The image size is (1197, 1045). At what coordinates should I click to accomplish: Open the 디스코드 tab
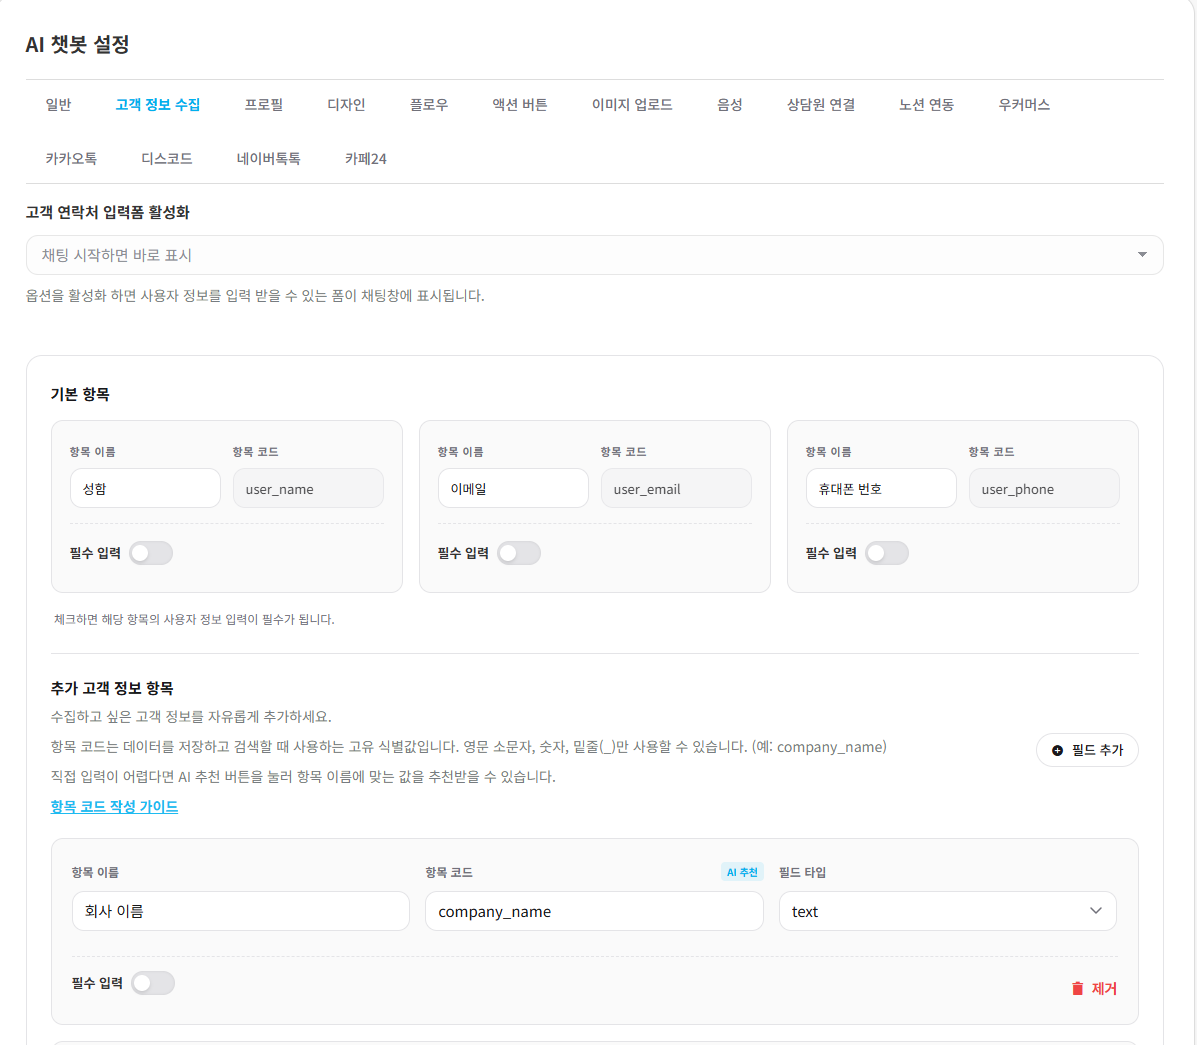point(167,159)
